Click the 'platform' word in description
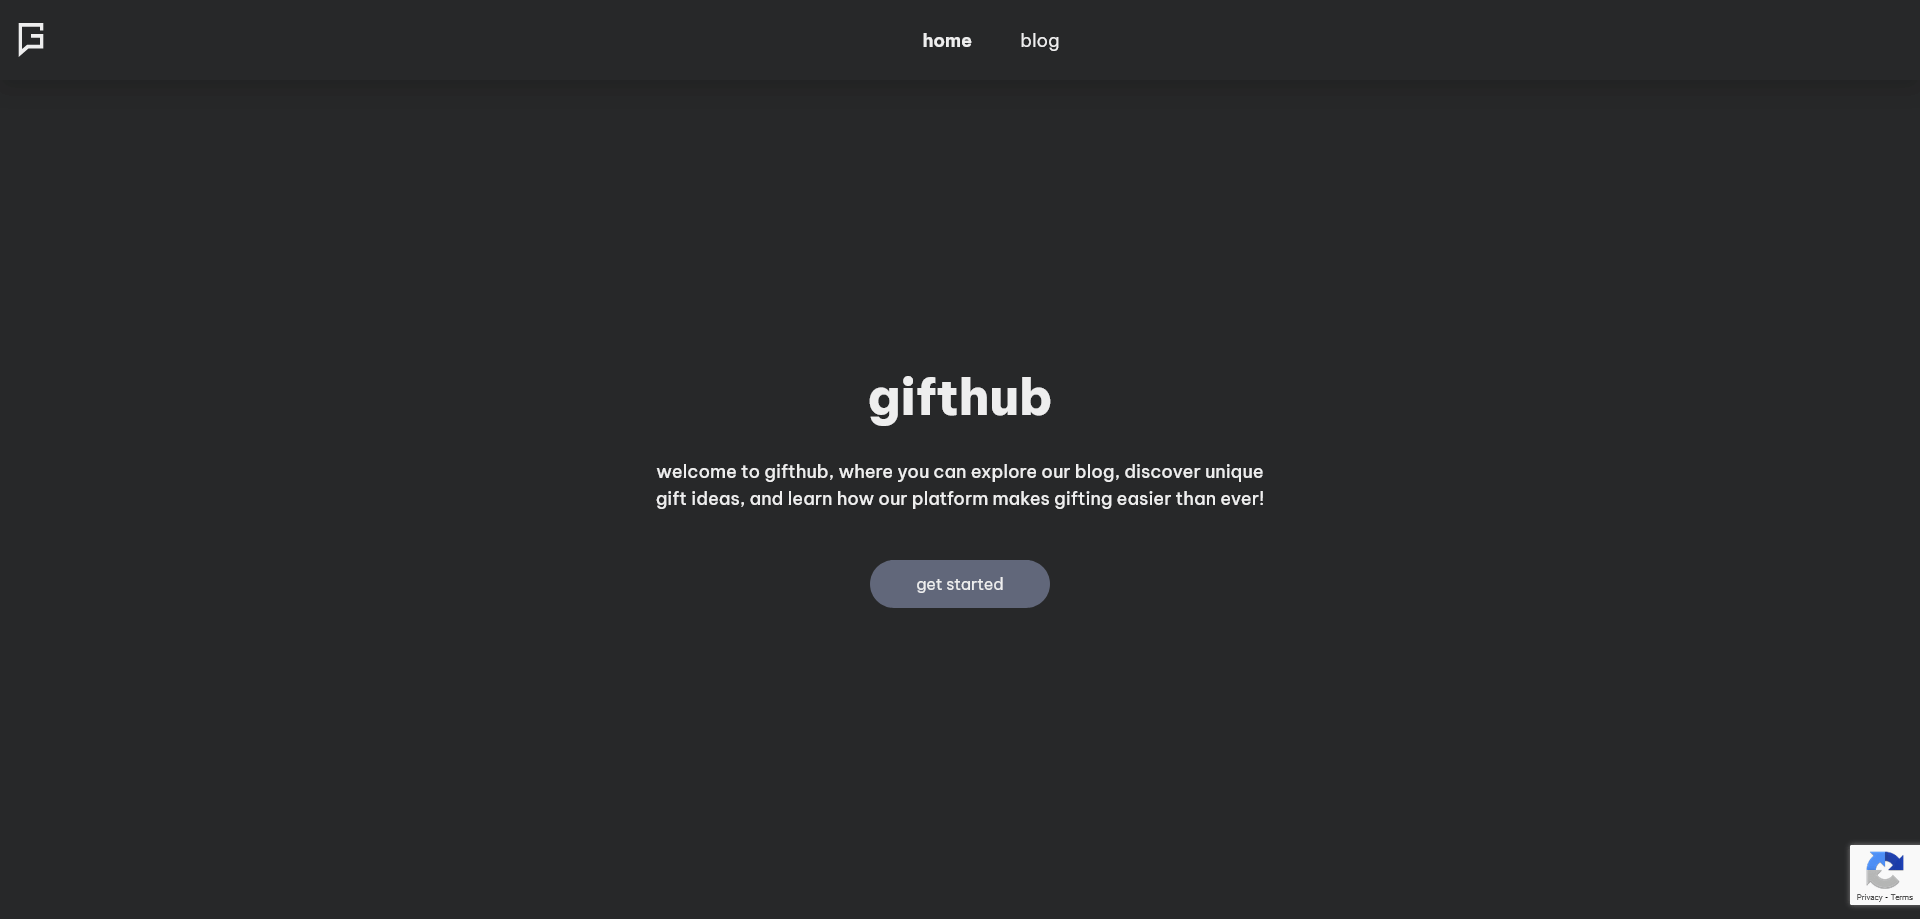This screenshot has width=1920, height=919. click(x=950, y=499)
